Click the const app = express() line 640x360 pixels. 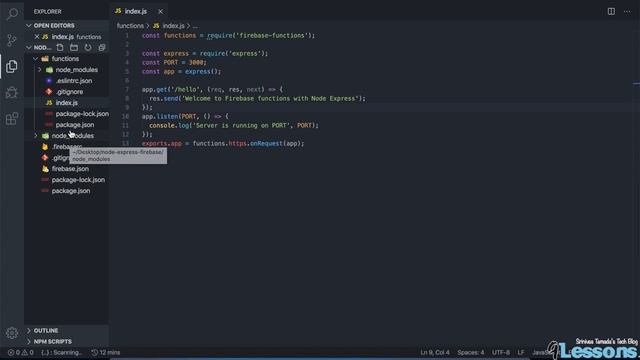pyautogui.click(x=181, y=71)
